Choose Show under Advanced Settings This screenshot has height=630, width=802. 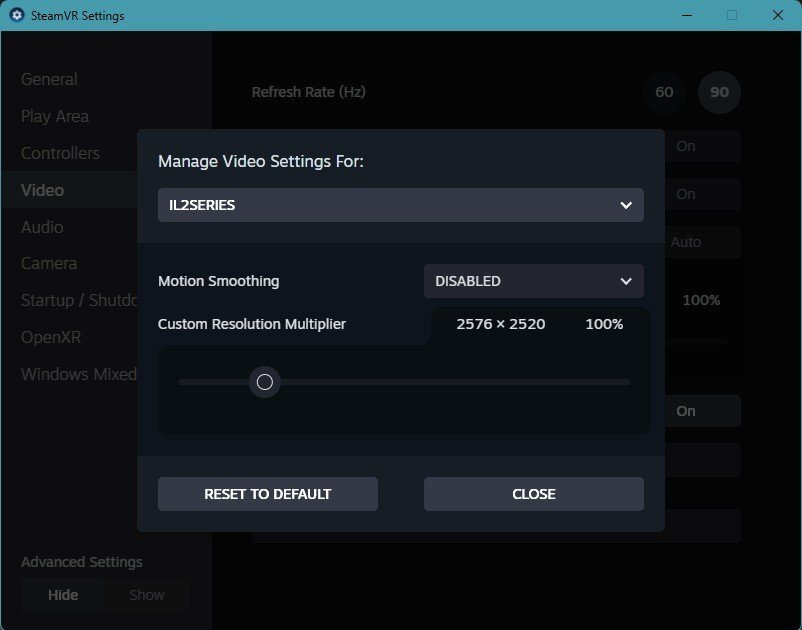(x=147, y=595)
